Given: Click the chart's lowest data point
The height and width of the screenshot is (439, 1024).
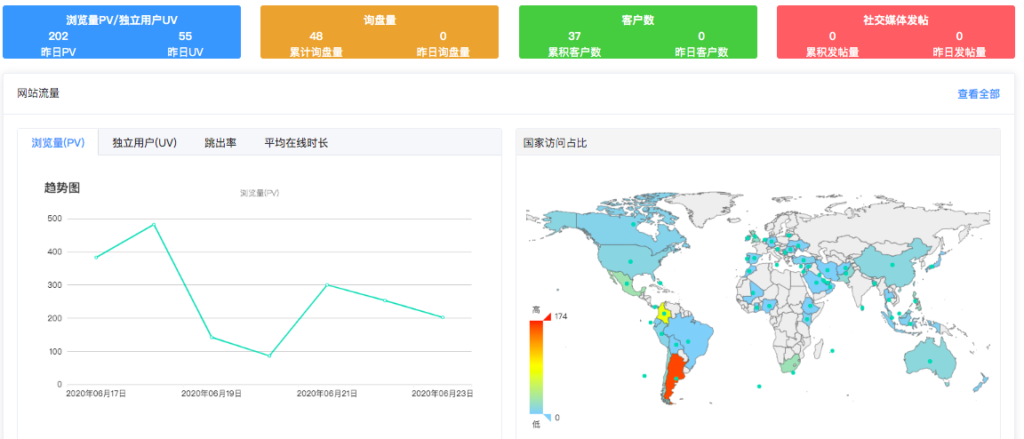Looking at the screenshot, I should coord(269,356).
